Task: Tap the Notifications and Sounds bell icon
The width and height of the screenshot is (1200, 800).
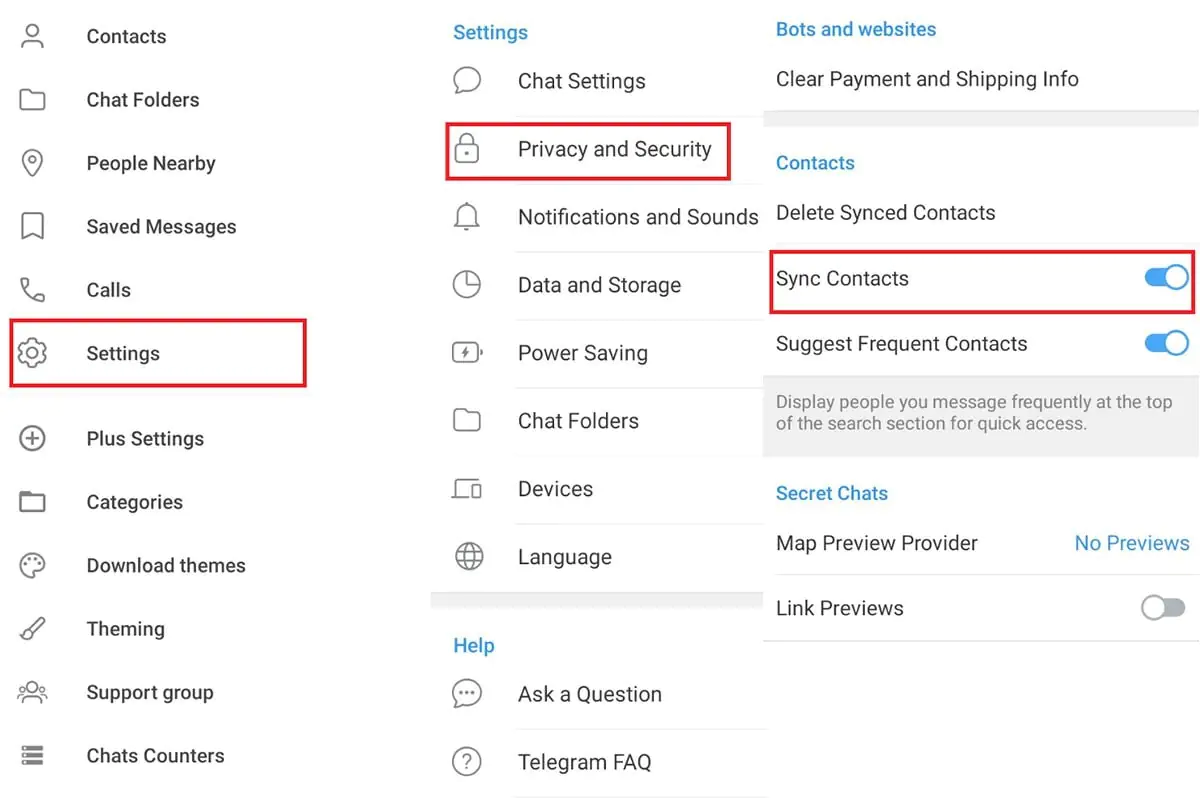Action: coord(467,216)
